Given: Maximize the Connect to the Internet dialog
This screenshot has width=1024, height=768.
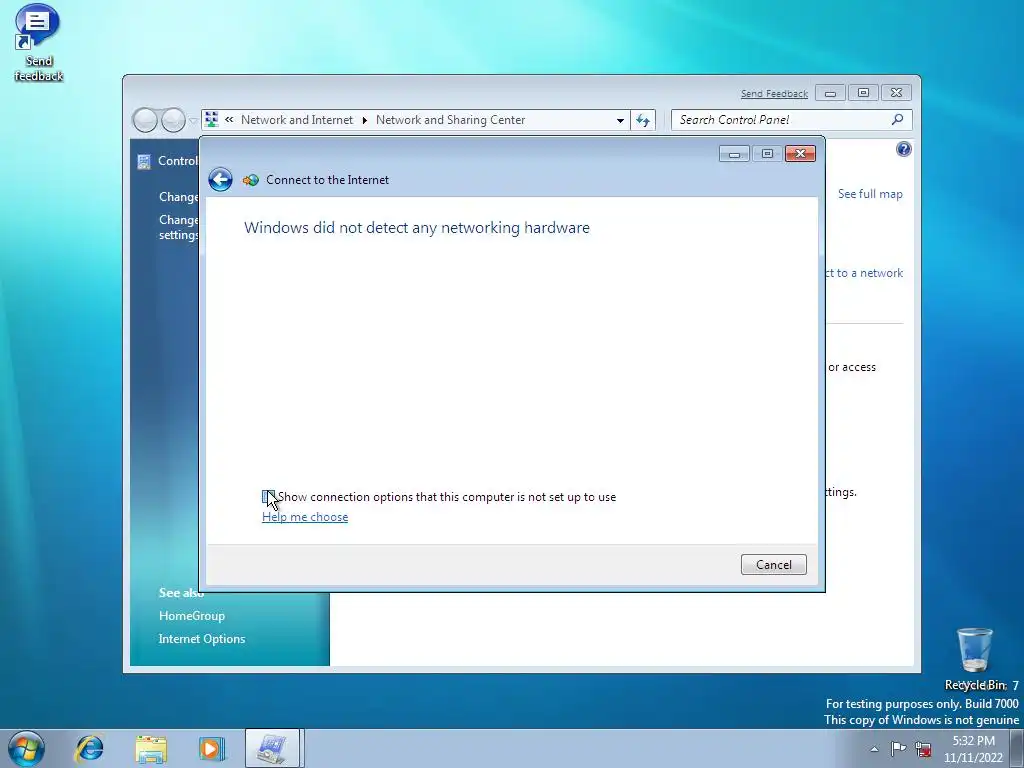Looking at the screenshot, I should click(x=767, y=153).
